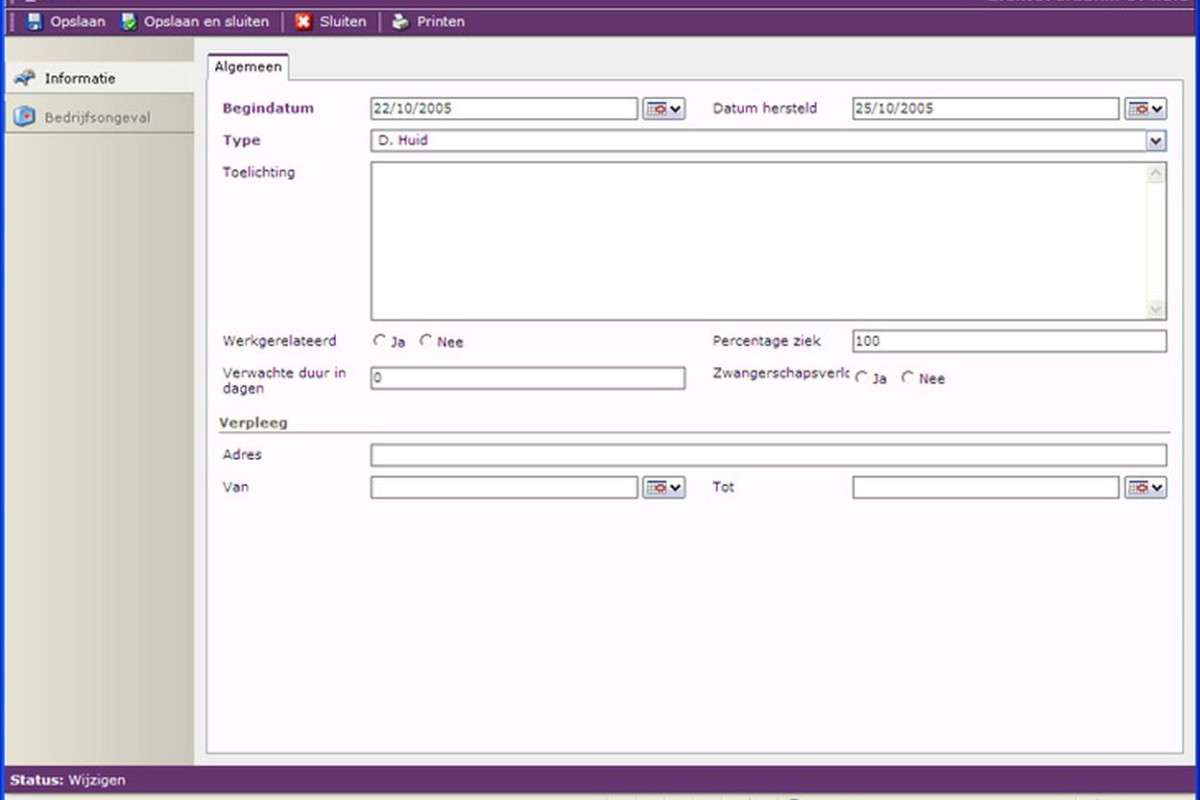The image size is (1200, 800).
Task: Select Nee for Zwangerschapsverlof
Action: (908, 378)
